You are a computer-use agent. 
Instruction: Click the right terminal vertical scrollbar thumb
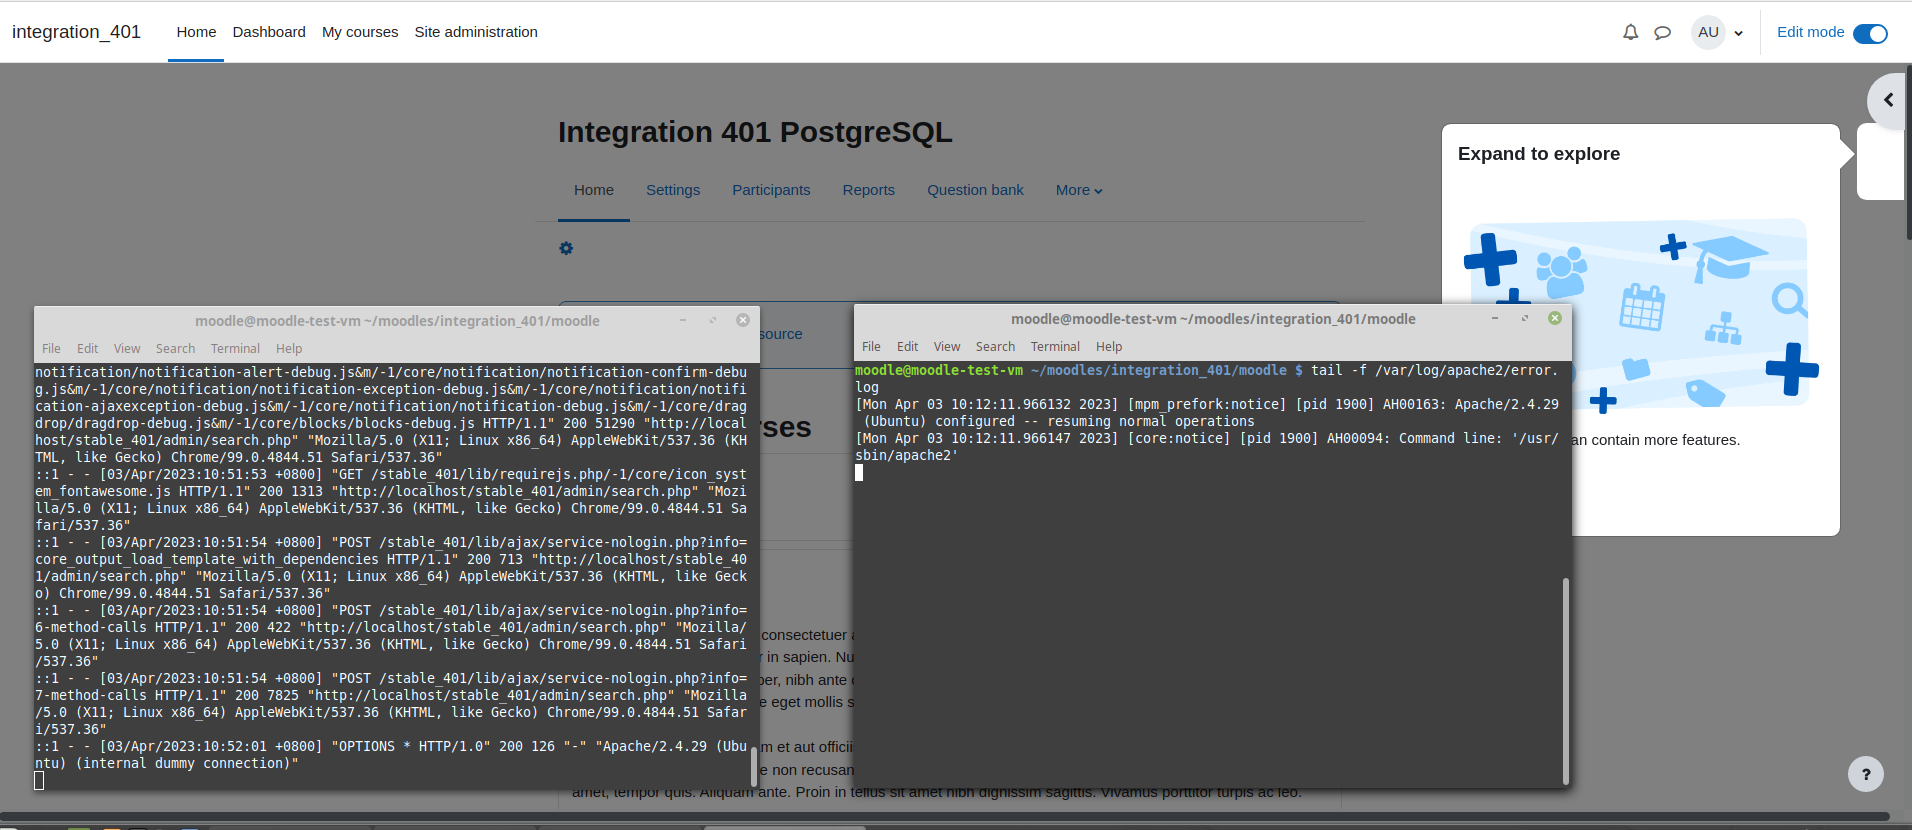(1566, 680)
